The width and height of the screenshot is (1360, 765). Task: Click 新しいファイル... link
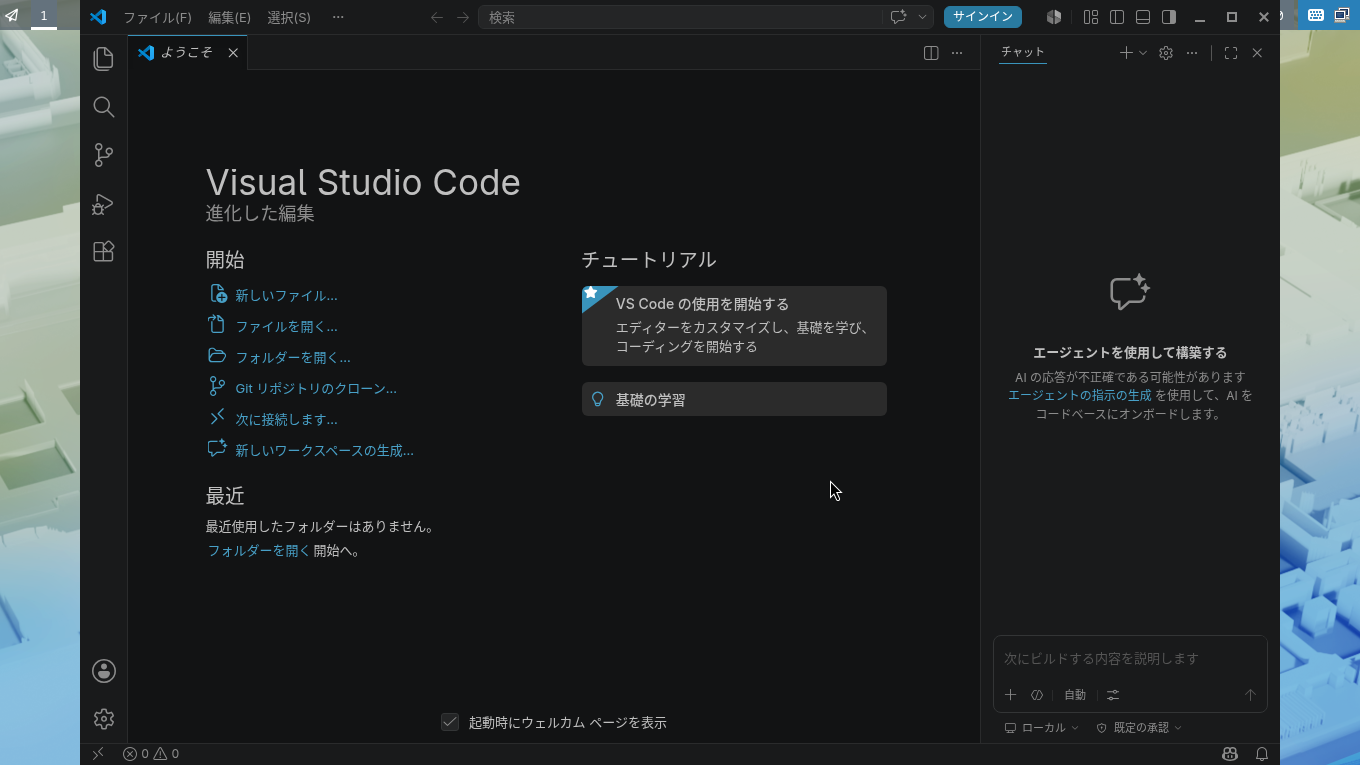286,296
